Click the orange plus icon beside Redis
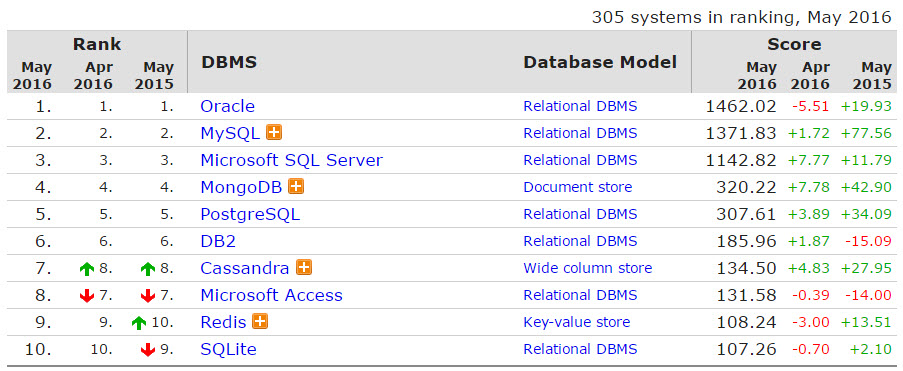The width and height of the screenshot is (903, 371). click(x=260, y=321)
